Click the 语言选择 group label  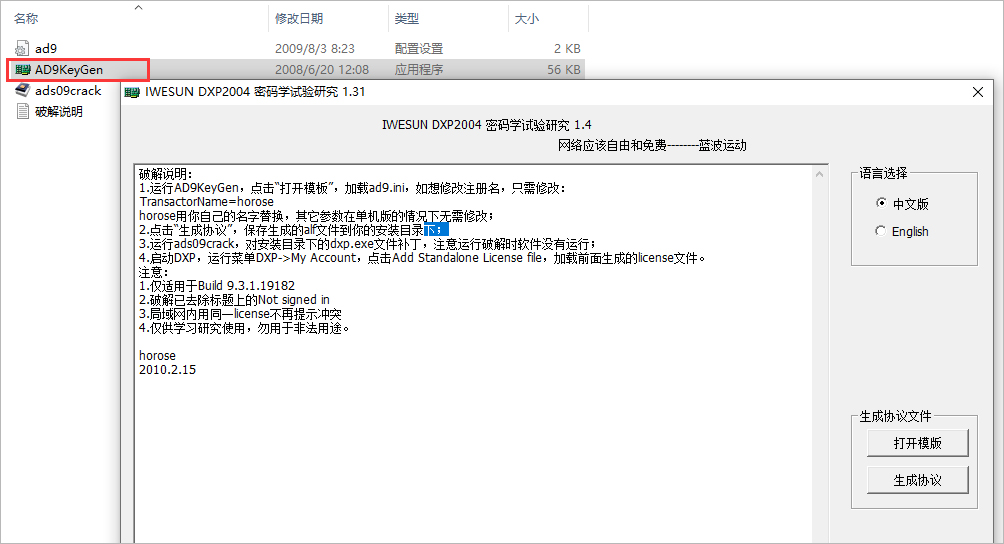coord(883,173)
